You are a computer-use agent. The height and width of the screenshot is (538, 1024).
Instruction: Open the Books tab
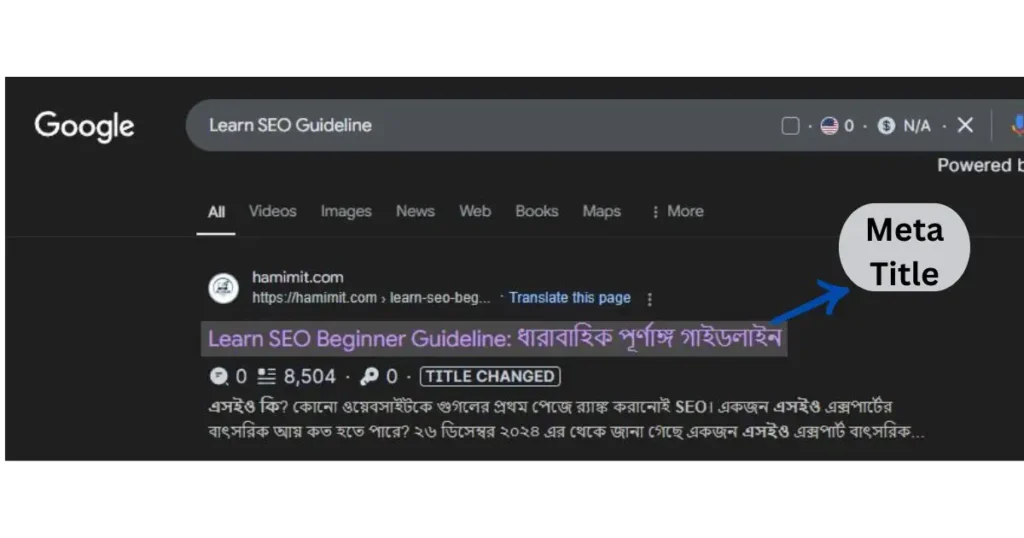(x=537, y=211)
